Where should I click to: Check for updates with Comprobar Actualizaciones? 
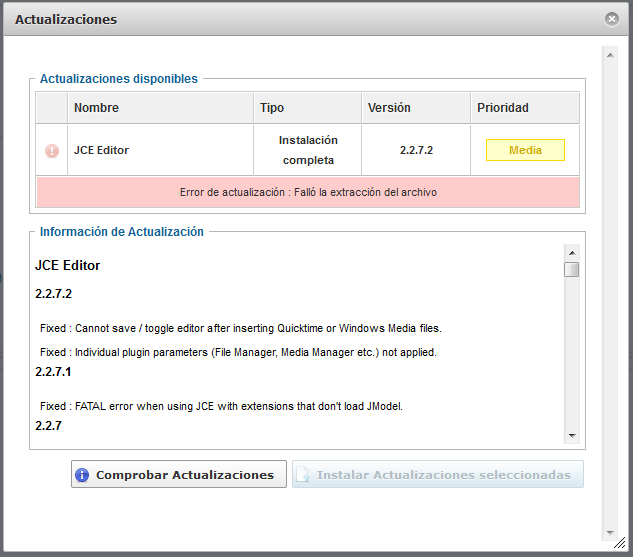click(x=179, y=474)
